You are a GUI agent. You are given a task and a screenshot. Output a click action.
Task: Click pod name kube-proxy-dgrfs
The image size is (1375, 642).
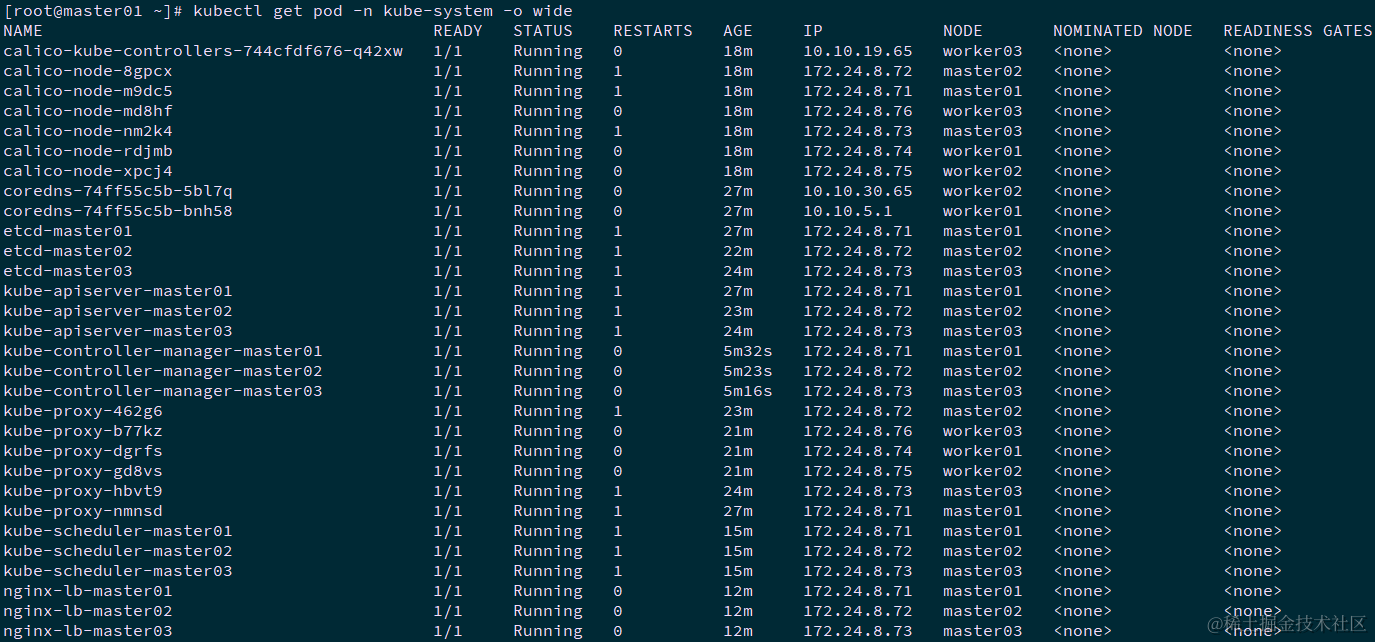pos(83,451)
